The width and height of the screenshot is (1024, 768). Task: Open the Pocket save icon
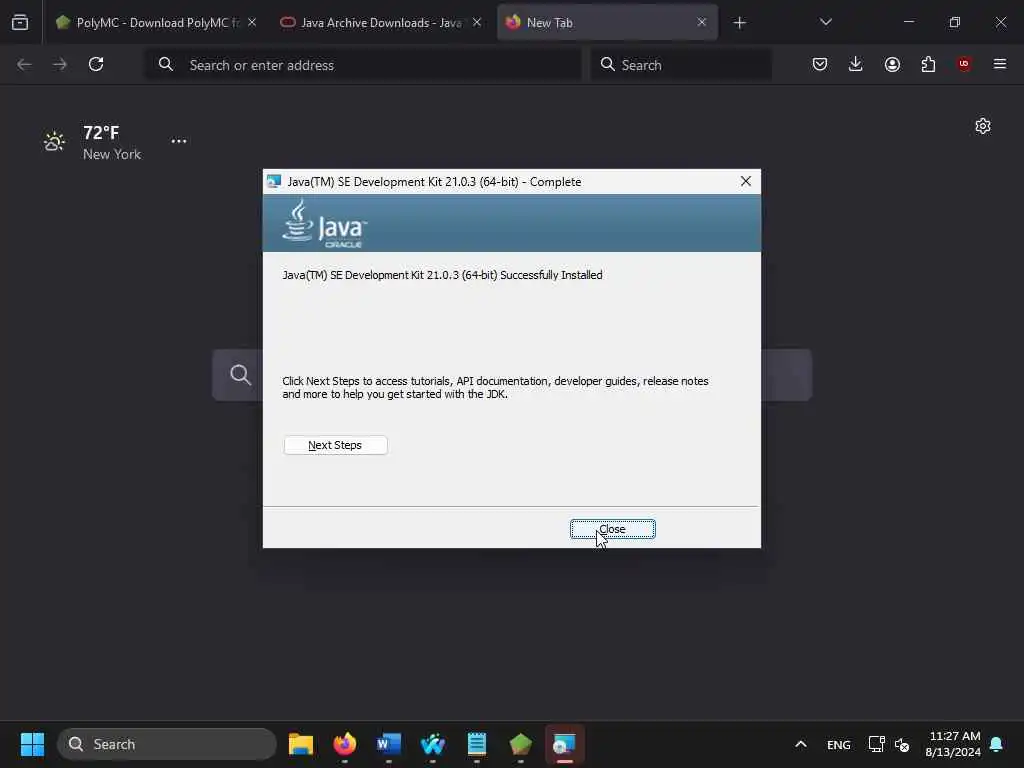[x=820, y=64]
